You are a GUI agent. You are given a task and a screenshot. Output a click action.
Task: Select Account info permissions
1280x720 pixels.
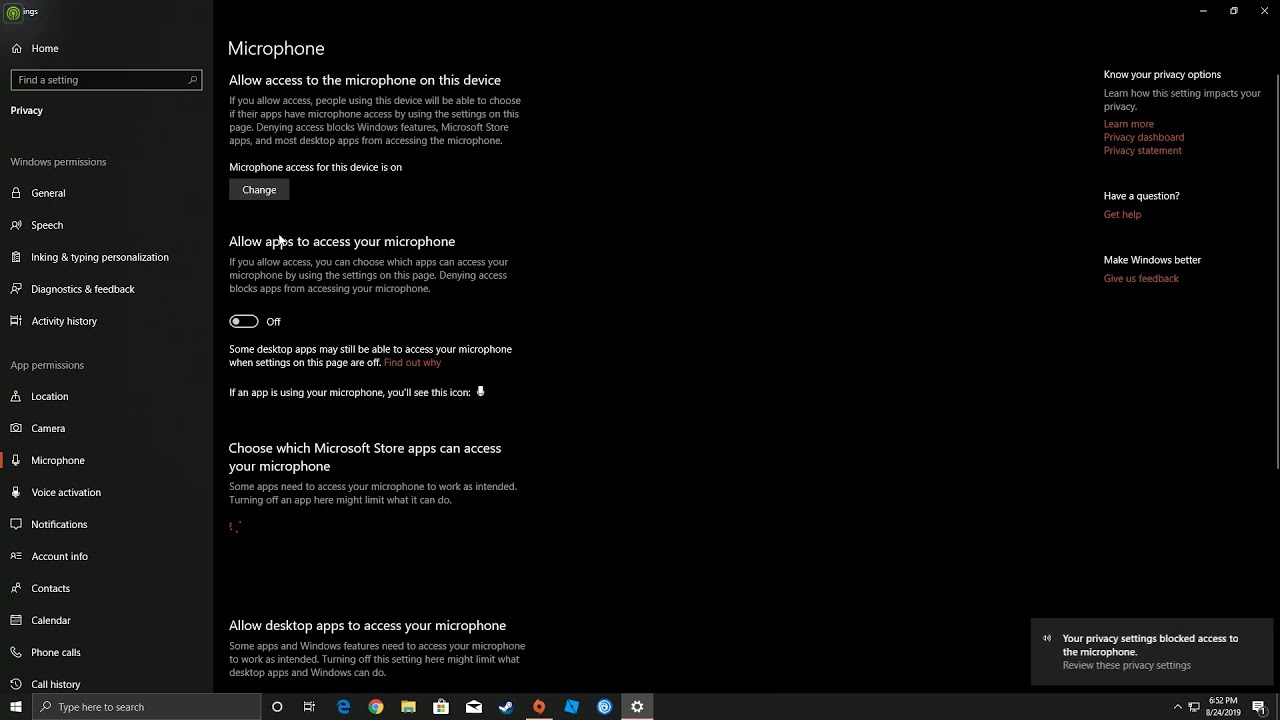[x=50, y=556]
